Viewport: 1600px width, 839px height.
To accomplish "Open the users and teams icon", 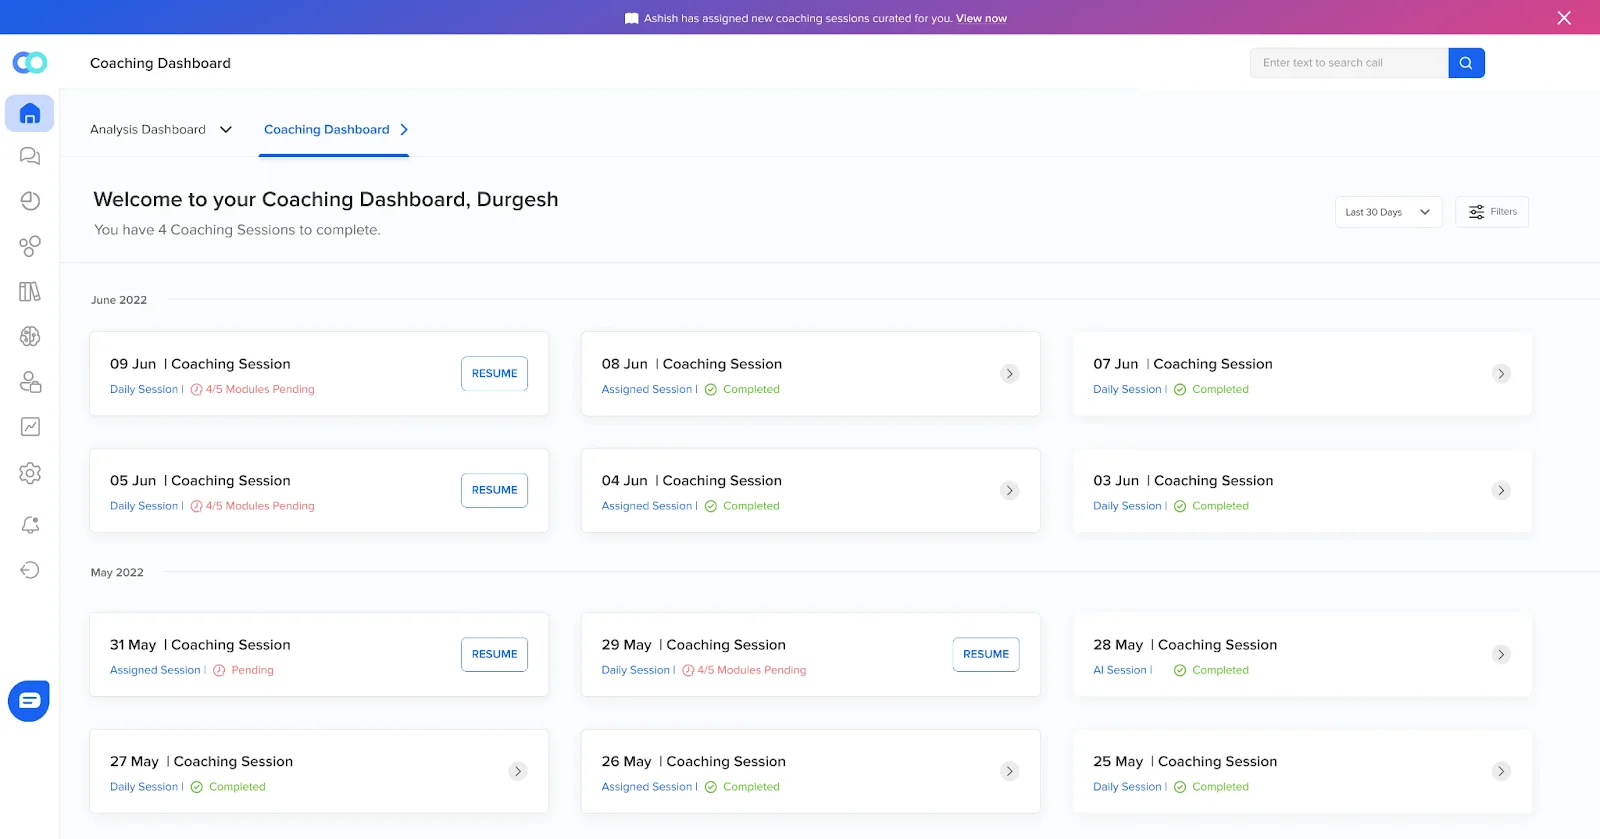I will pos(30,382).
